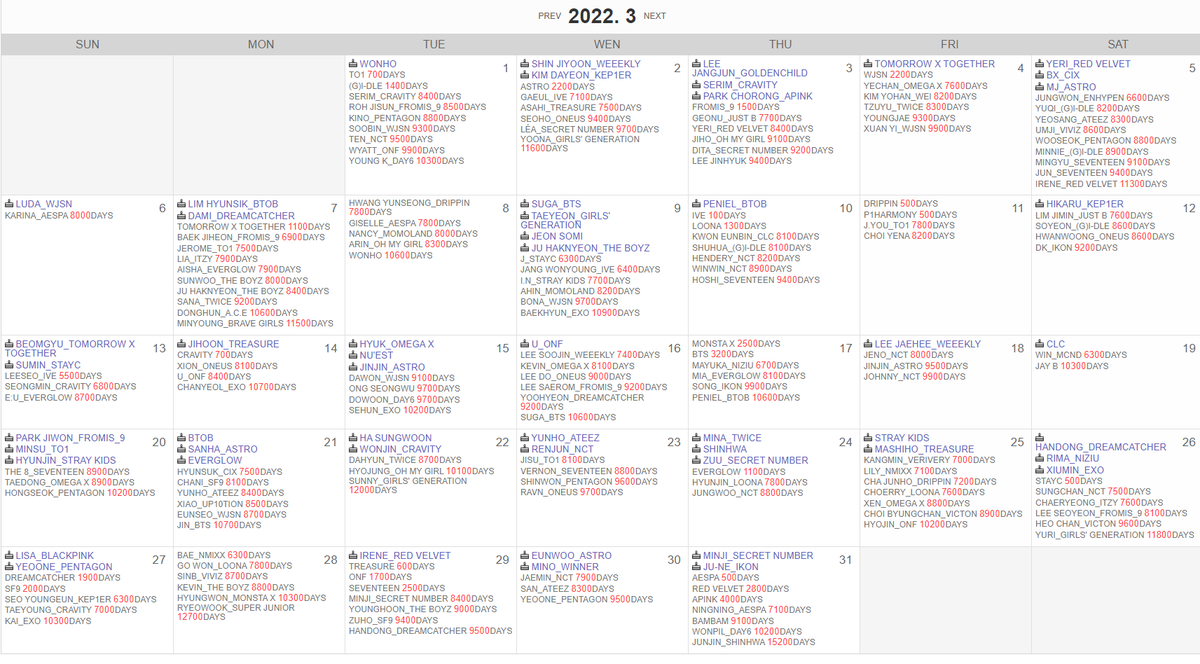Viewport: 1200px width, 664px height.
Task: Click the HWANG YUNSEONG_DRIPPIN 7800DAYS entry
Action: [408, 207]
